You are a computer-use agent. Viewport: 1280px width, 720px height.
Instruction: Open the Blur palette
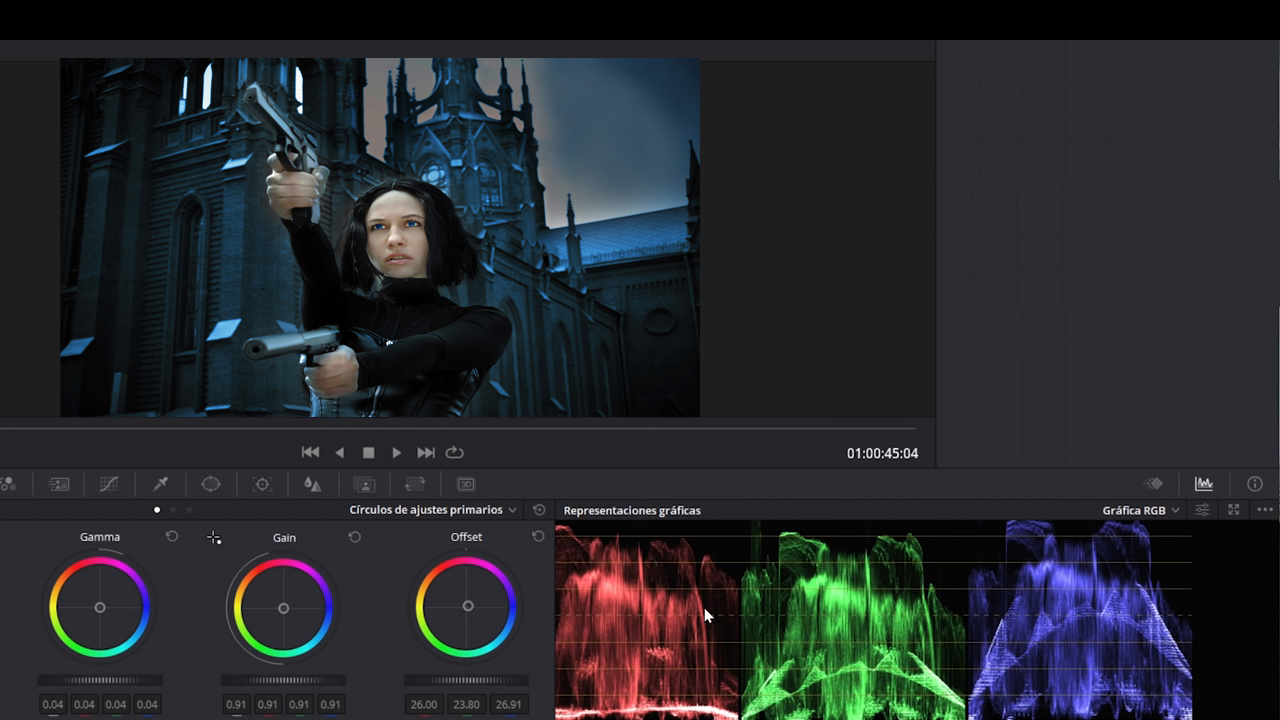pyautogui.click(x=312, y=484)
